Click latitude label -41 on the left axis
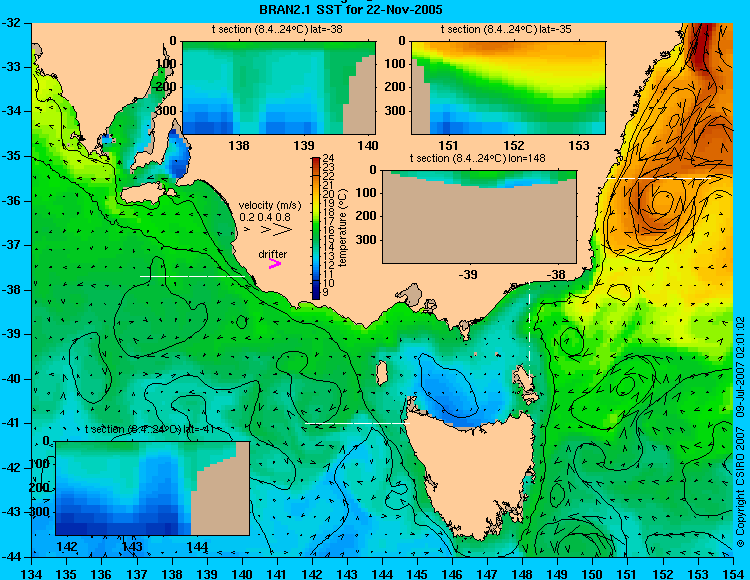This screenshot has height=580, width=750. 11,423
